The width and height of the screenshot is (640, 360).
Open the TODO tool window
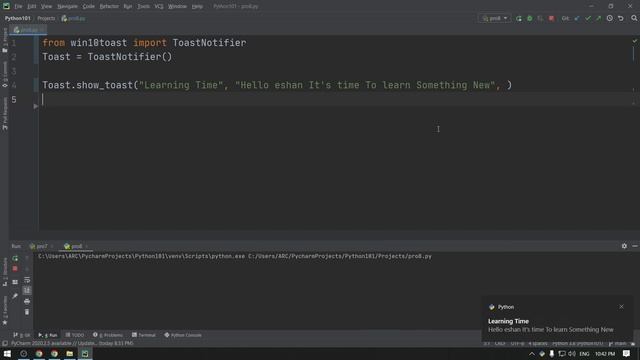click(75, 335)
